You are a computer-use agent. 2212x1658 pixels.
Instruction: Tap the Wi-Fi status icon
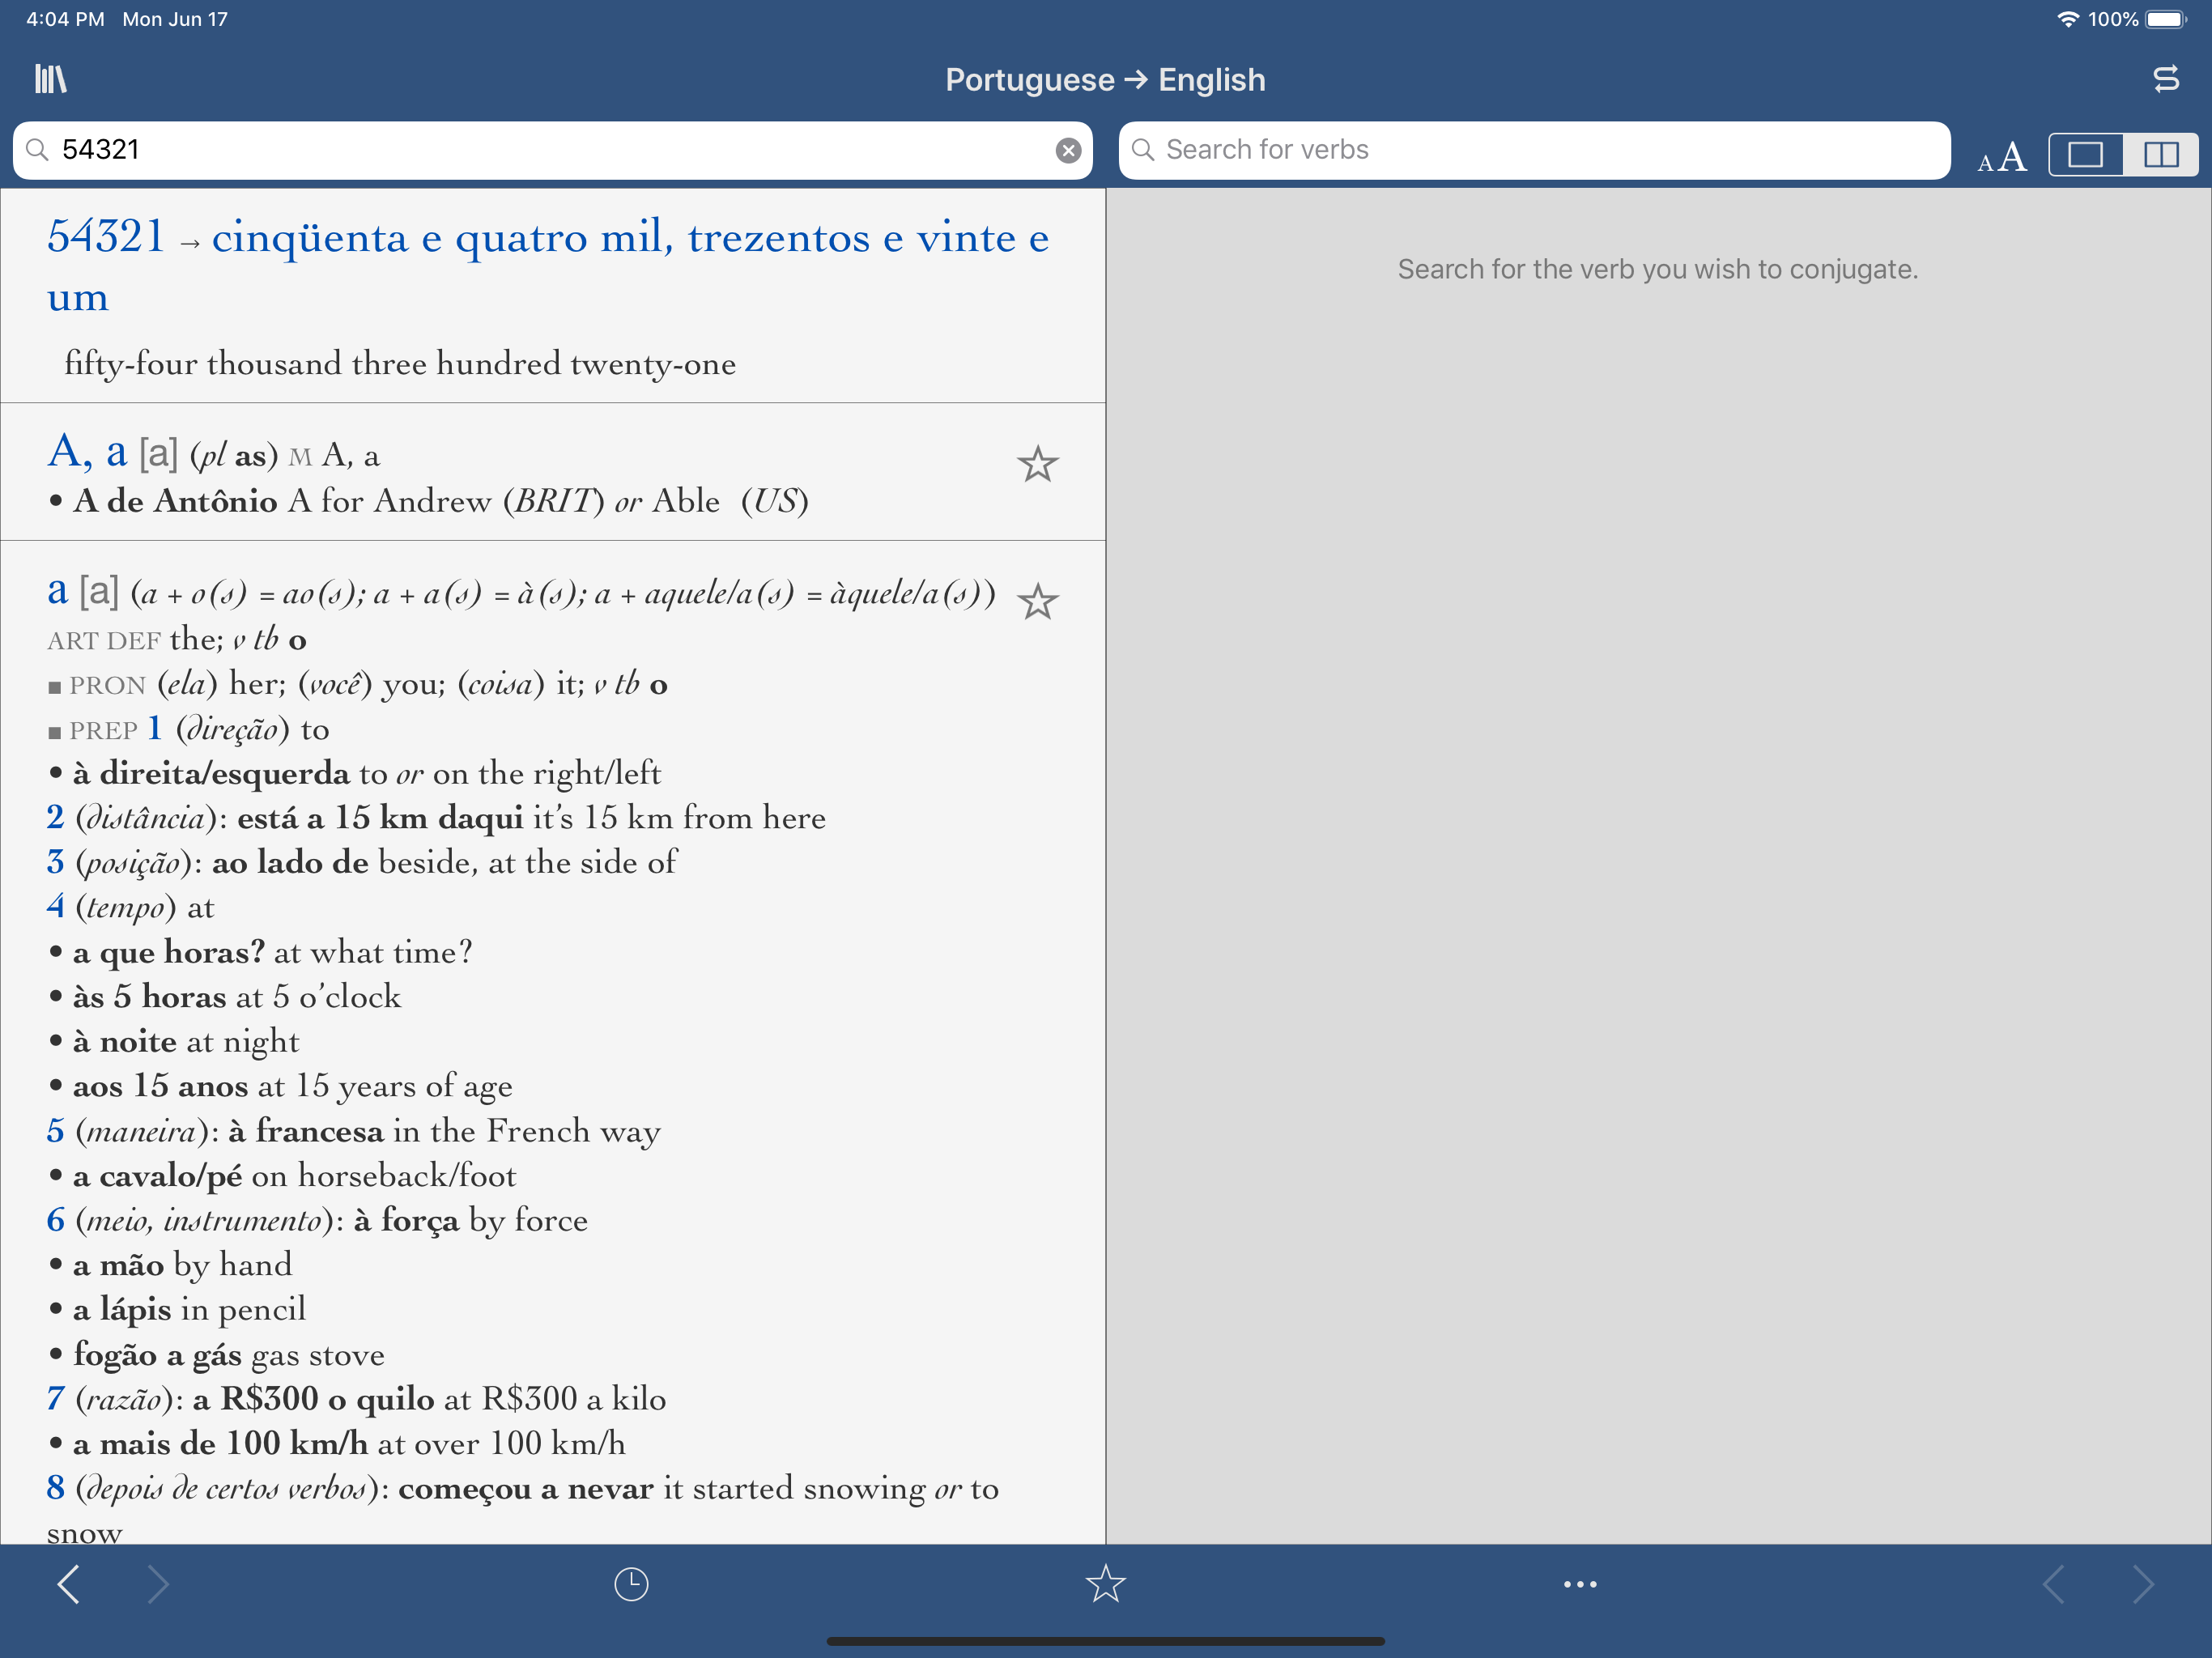pyautogui.click(x=2067, y=19)
